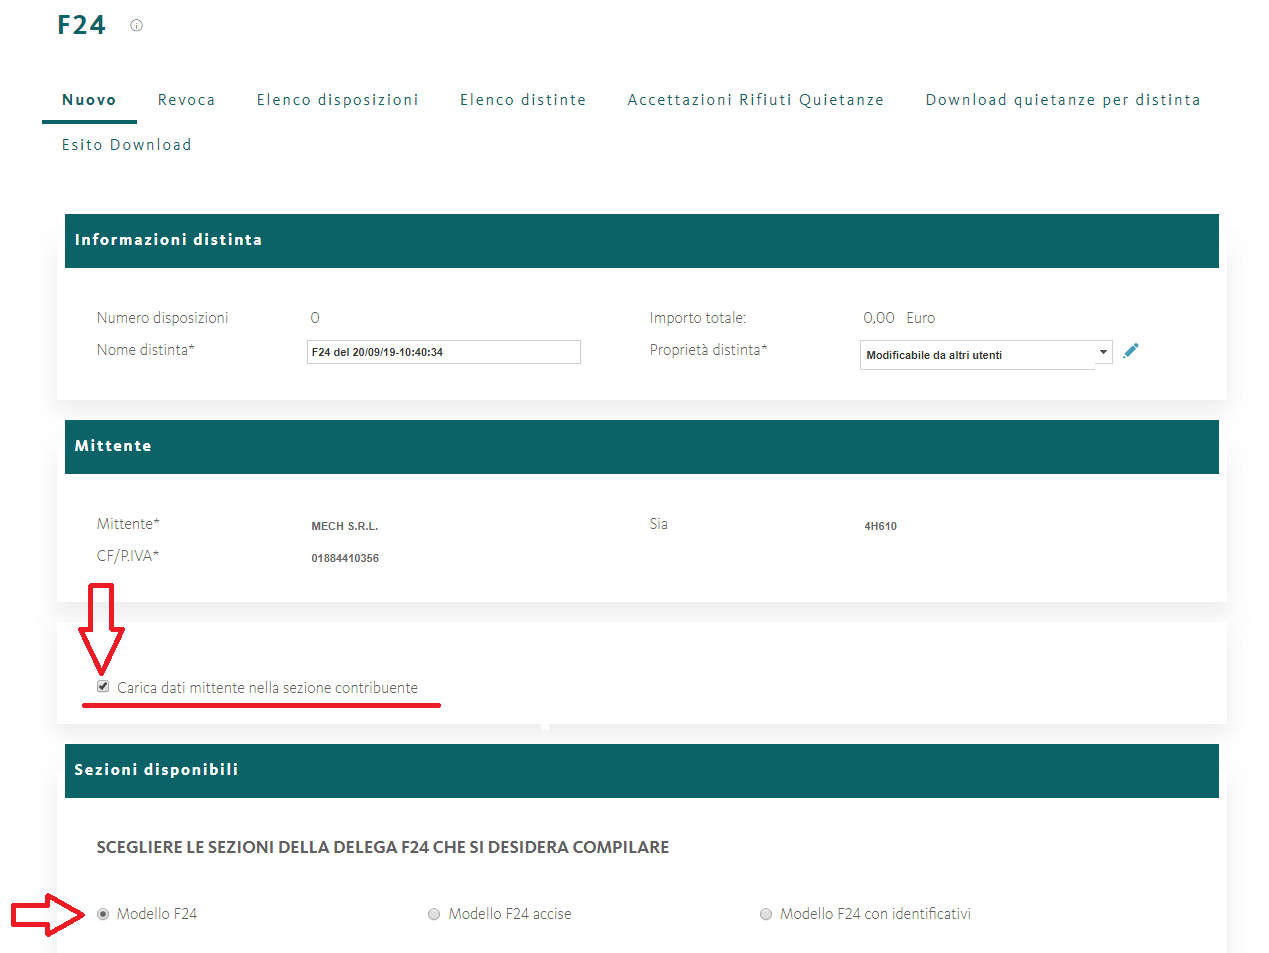The image size is (1269, 953).
Task: Click the Mittente section header
Action: pos(113,446)
